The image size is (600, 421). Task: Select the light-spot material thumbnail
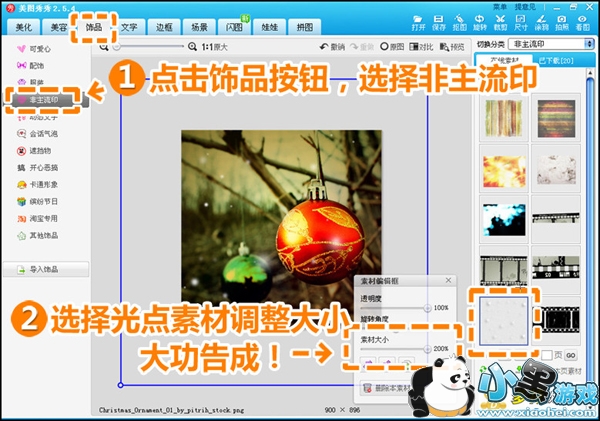[x=505, y=320]
